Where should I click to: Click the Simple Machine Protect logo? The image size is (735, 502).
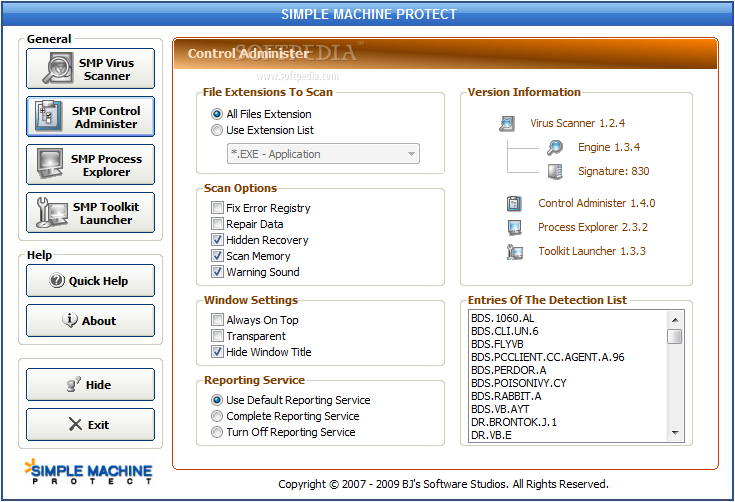pyautogui.click(x=89, y=471)
